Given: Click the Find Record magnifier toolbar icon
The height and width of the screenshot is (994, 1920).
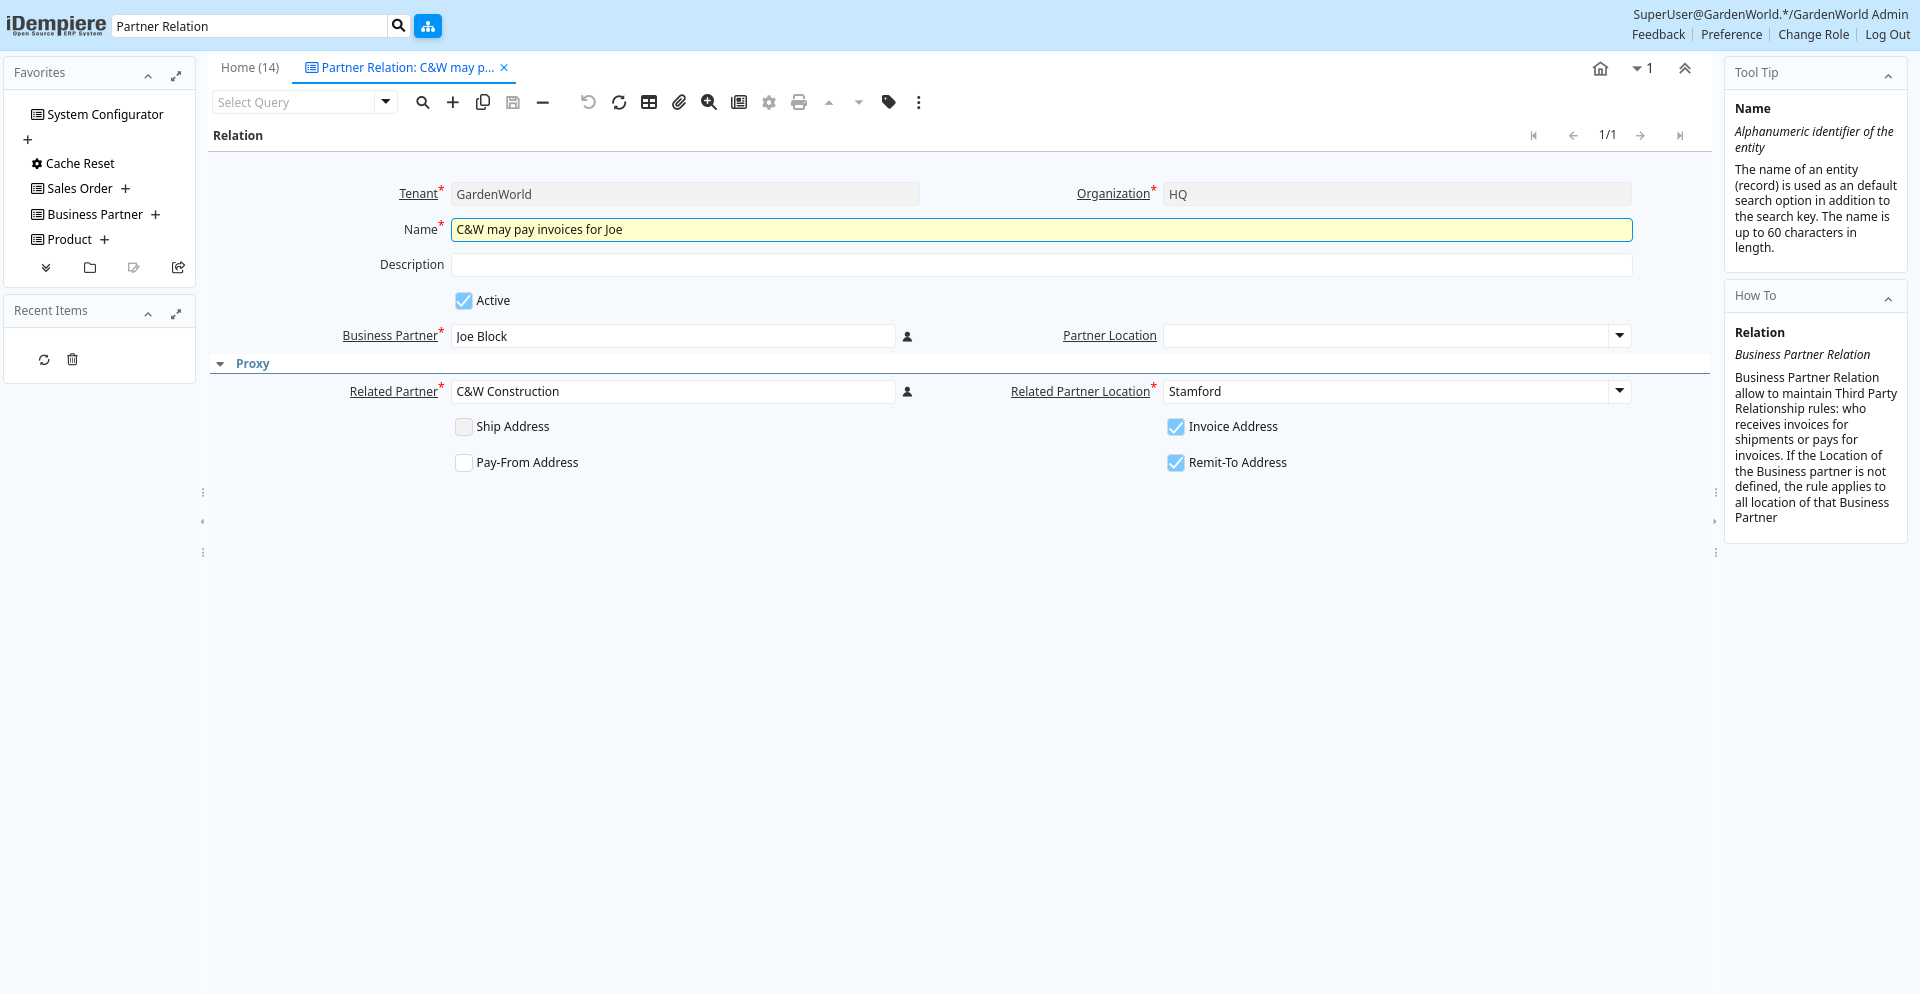Looking at the screenshot, I should click(x=423, y=102).
